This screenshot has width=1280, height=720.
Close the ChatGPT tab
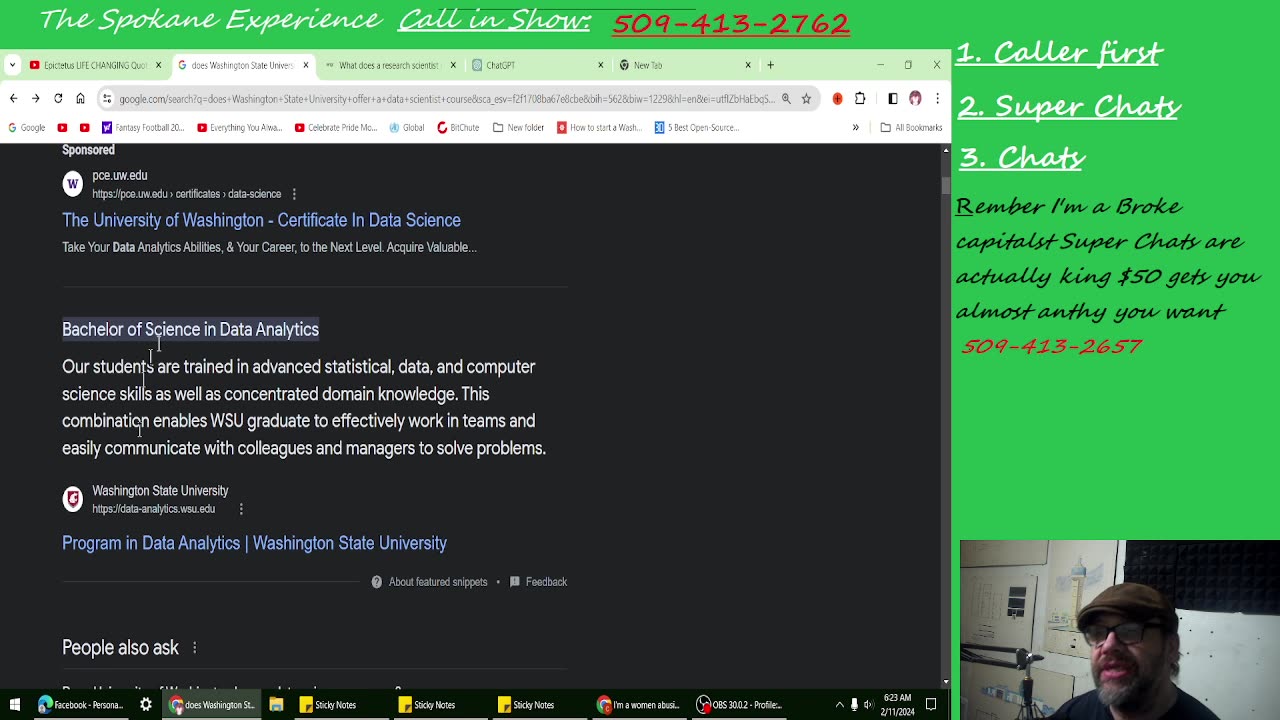(x=600, y=65)
